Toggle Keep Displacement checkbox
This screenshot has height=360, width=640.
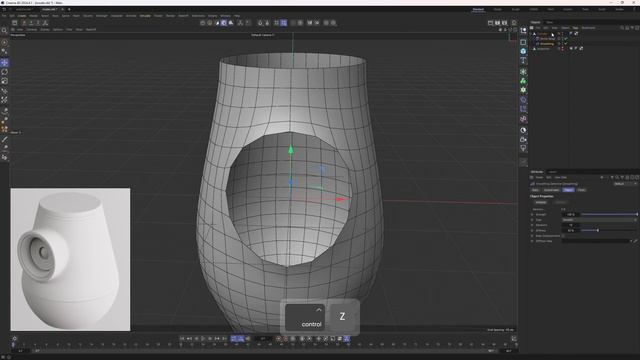pos(563,236)
